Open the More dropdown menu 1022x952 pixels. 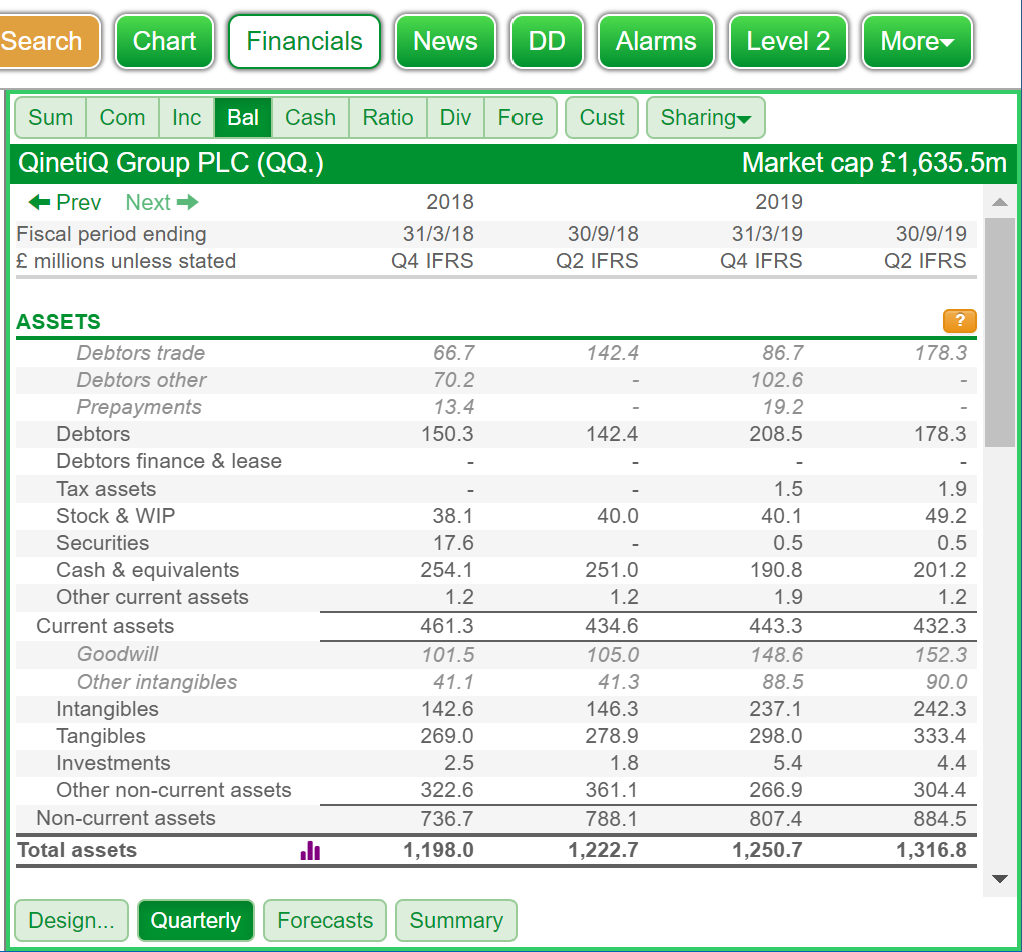click(x=917, y=42)
